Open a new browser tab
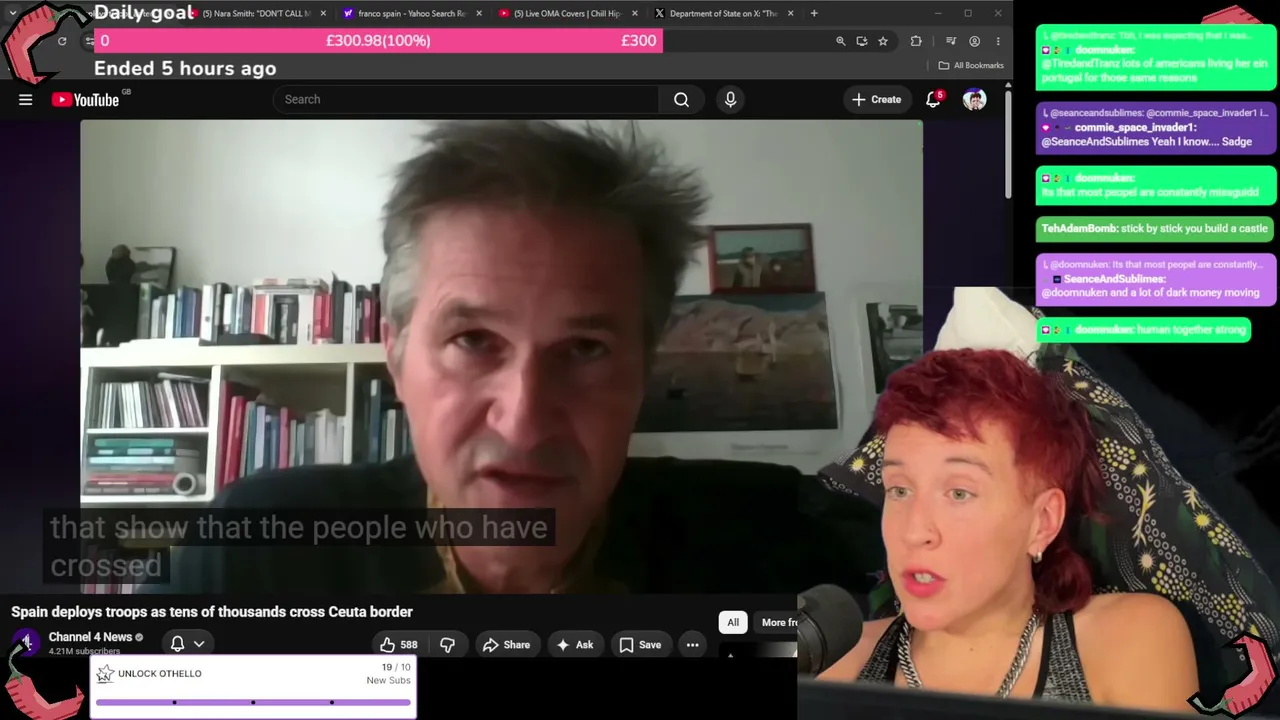The width and height of the screenshot is (1280, 720). 814,13
